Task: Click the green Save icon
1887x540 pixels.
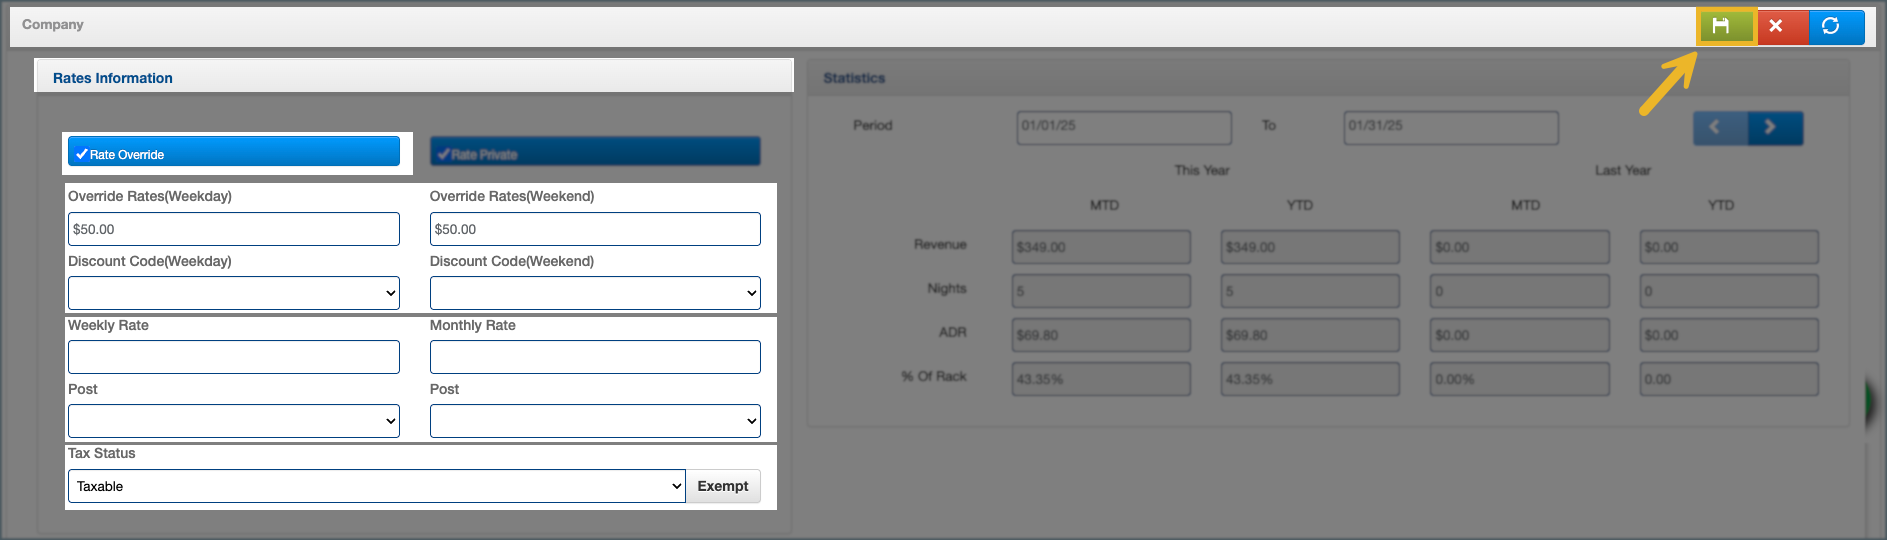Action: [x=1721, y=26]
